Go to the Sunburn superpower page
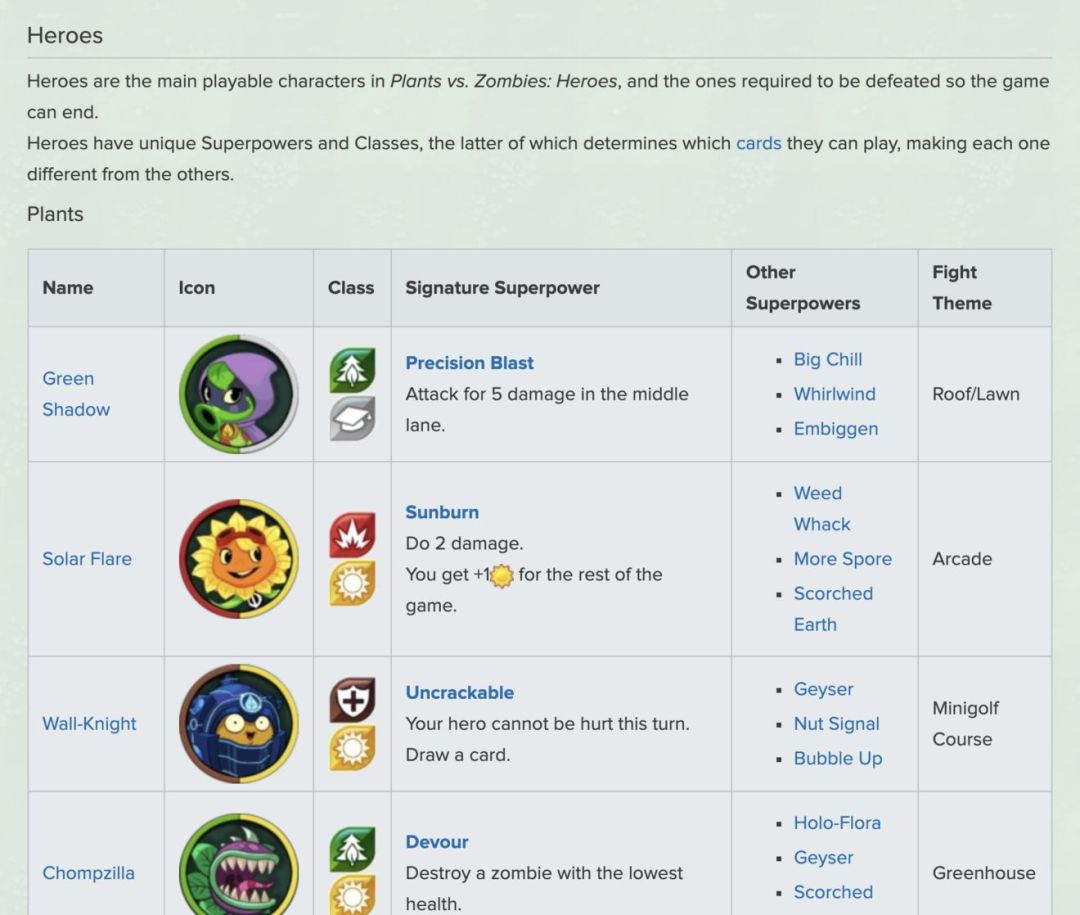1080x915 pixels. tap(442, 512)
